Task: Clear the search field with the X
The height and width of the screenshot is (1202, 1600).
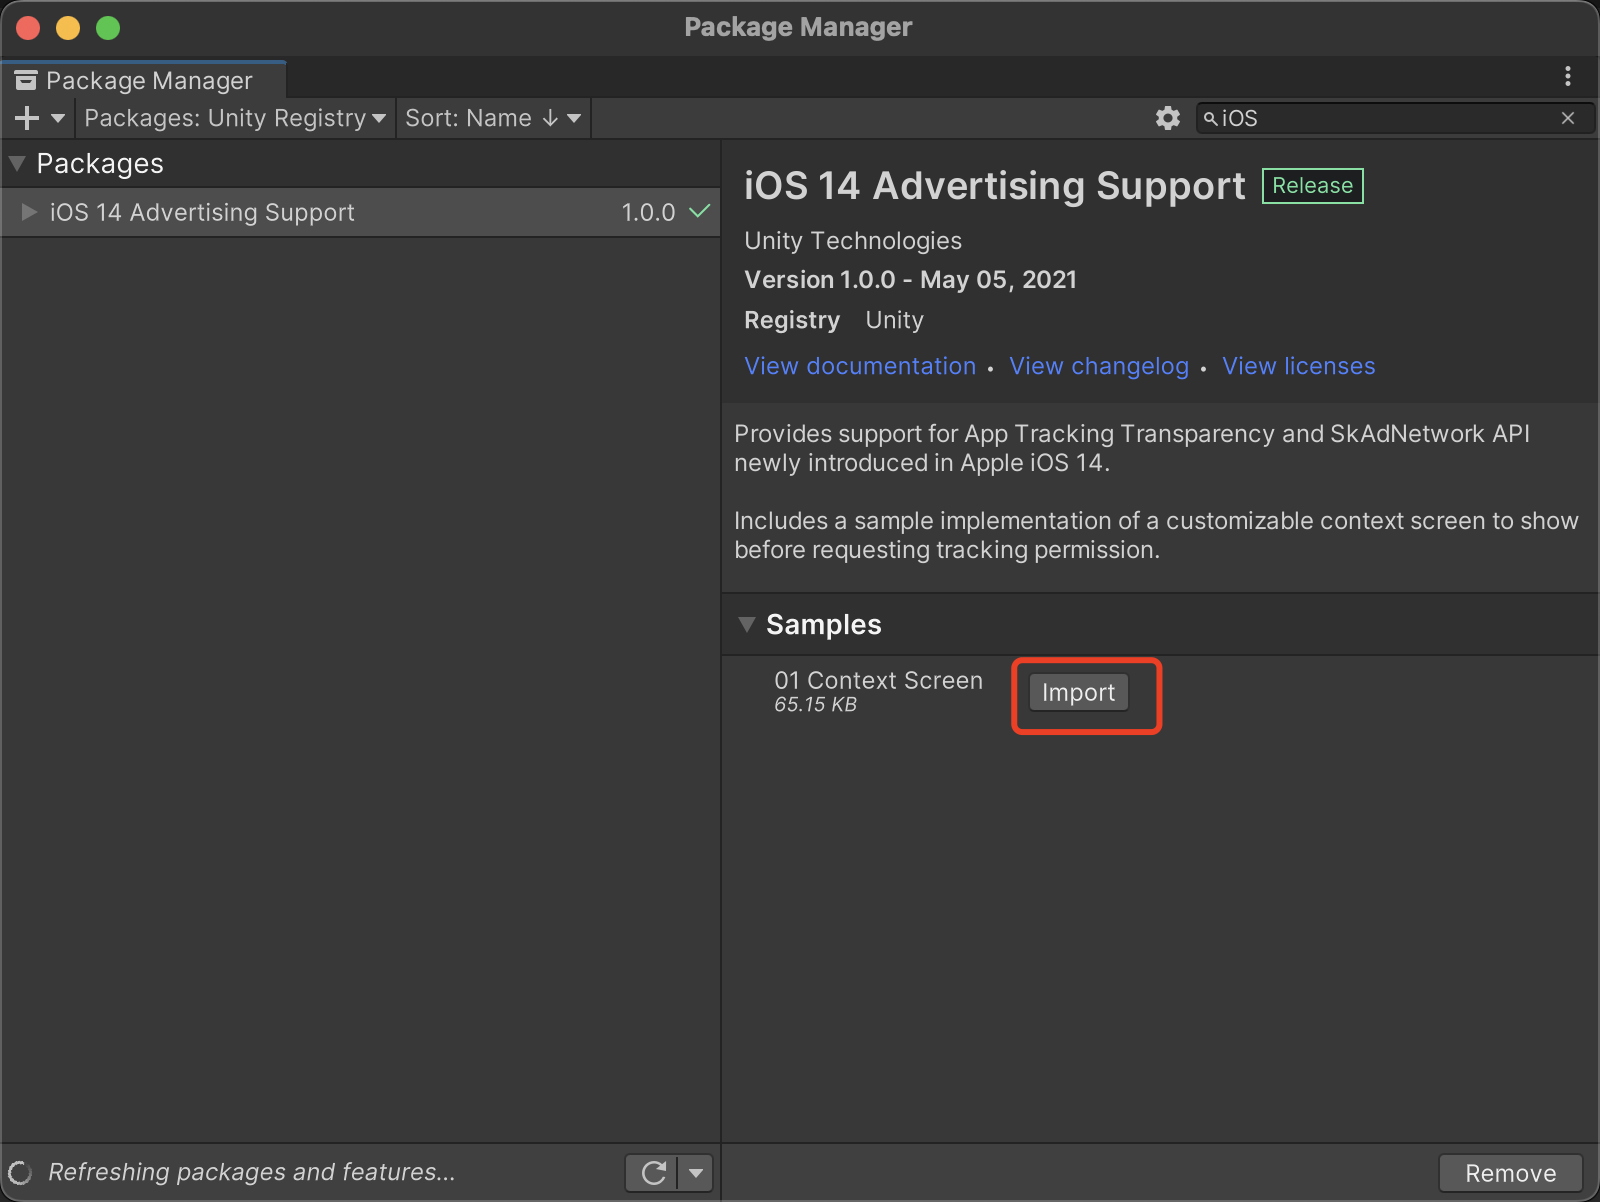Action: tap(1568, 118)
